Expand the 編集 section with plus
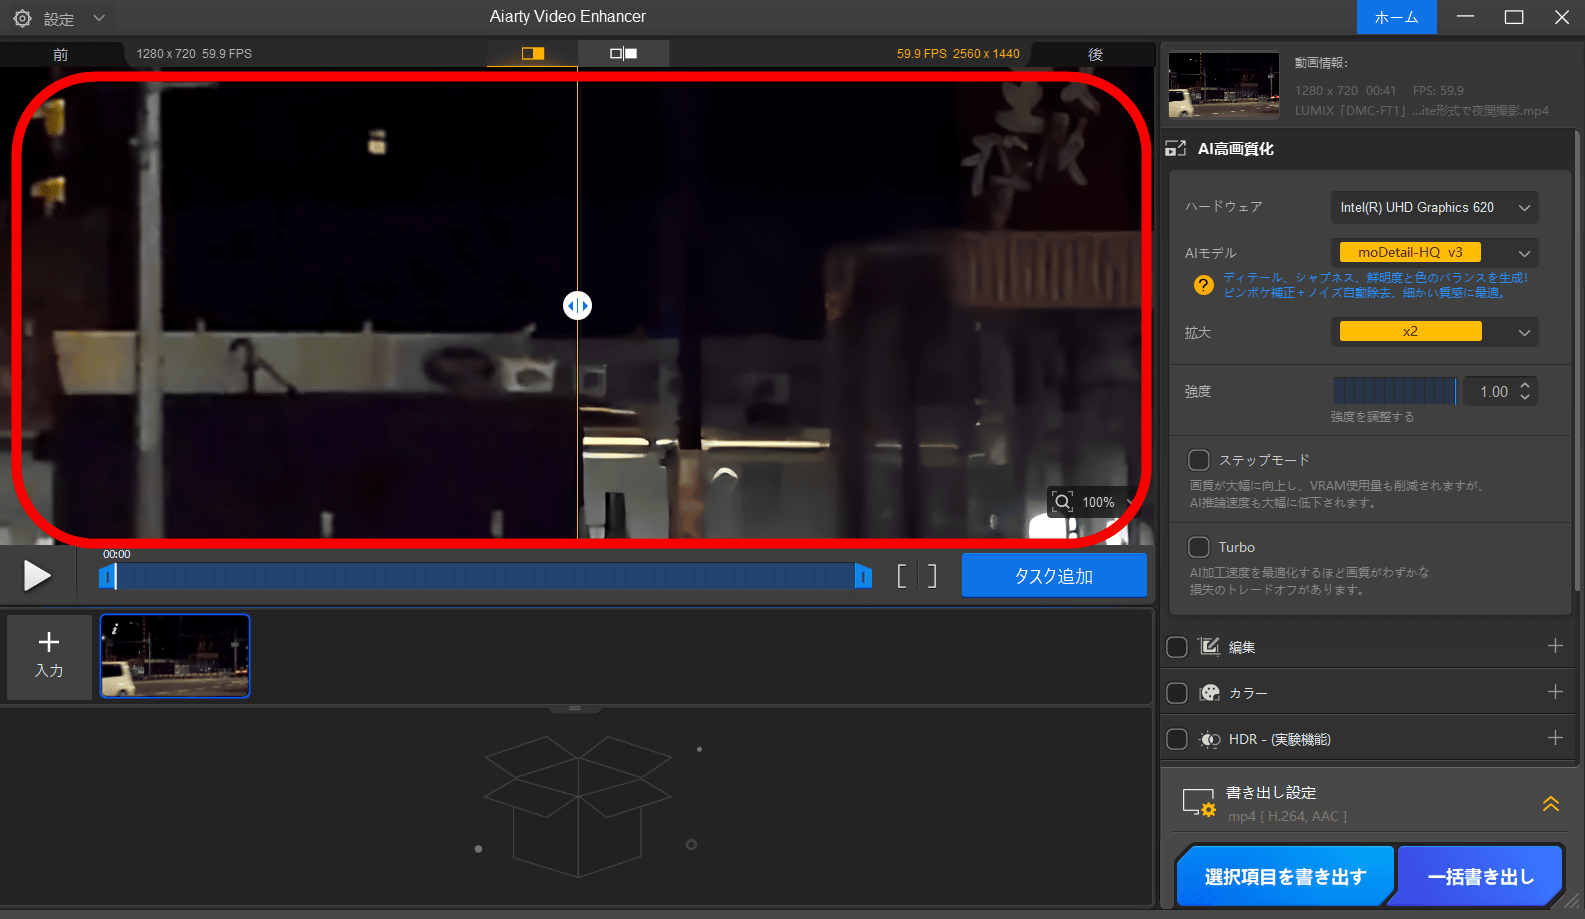Screen dimensions: 1585x919 [1554, 646]
